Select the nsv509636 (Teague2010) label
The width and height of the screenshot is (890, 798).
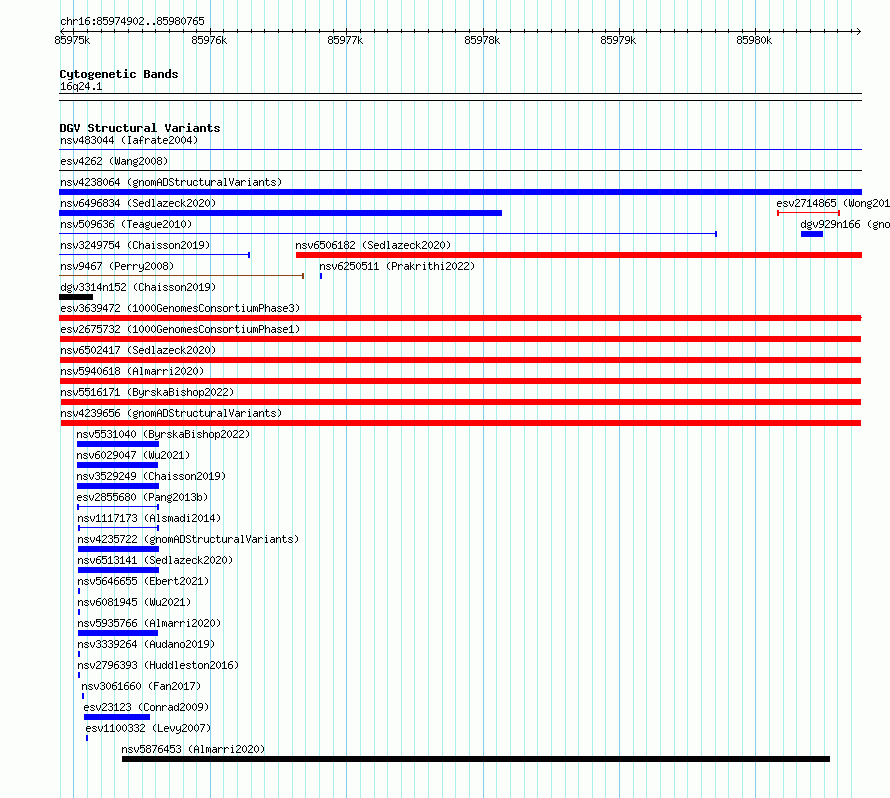[126, 224]
